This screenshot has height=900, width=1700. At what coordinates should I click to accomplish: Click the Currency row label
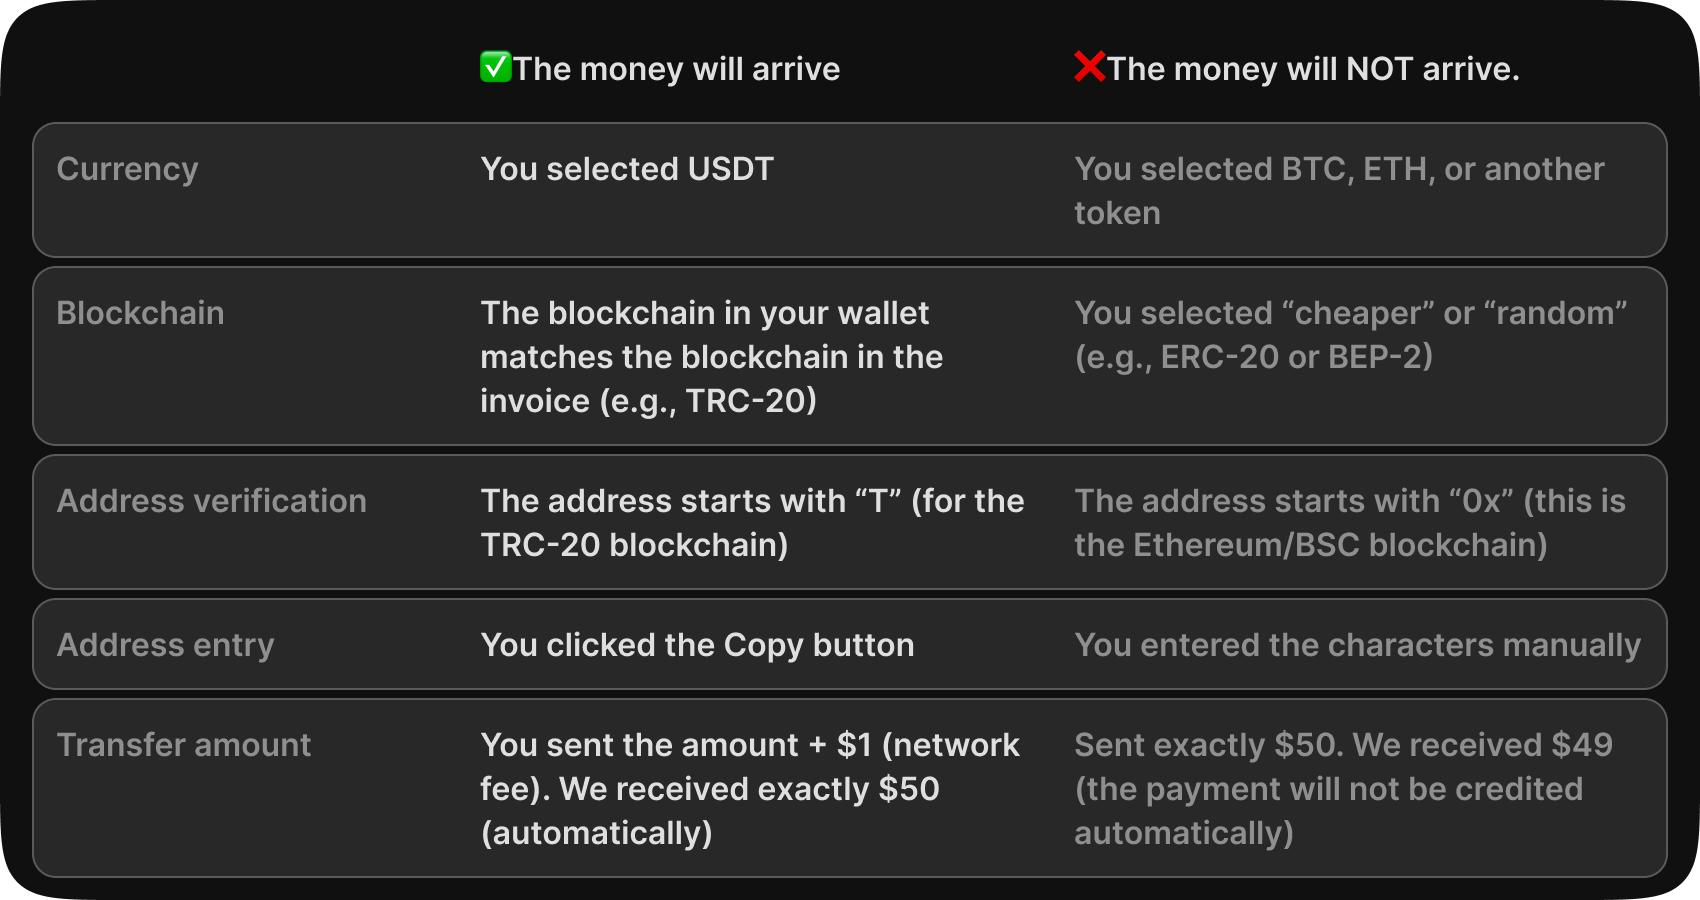(127, 169)
